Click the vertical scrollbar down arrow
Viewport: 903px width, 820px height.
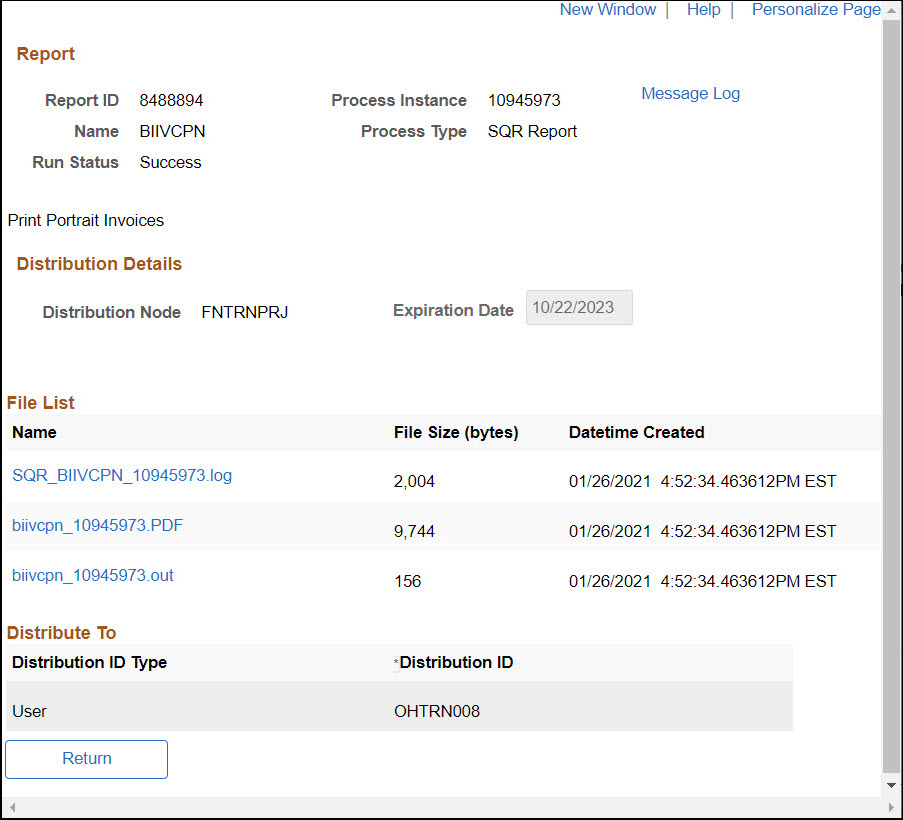(x=891, y=786)
